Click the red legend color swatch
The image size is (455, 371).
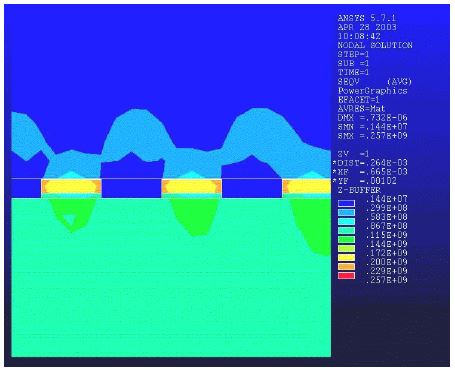(x=346, y=276)
